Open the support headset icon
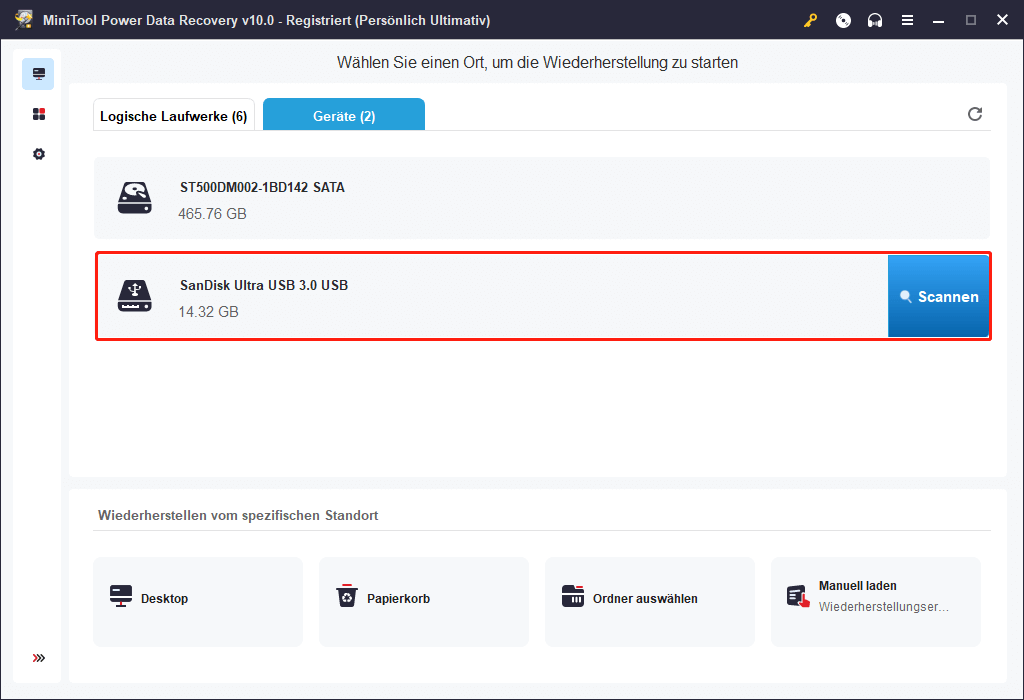This screenshot has width=1024, height=700. 875,20
